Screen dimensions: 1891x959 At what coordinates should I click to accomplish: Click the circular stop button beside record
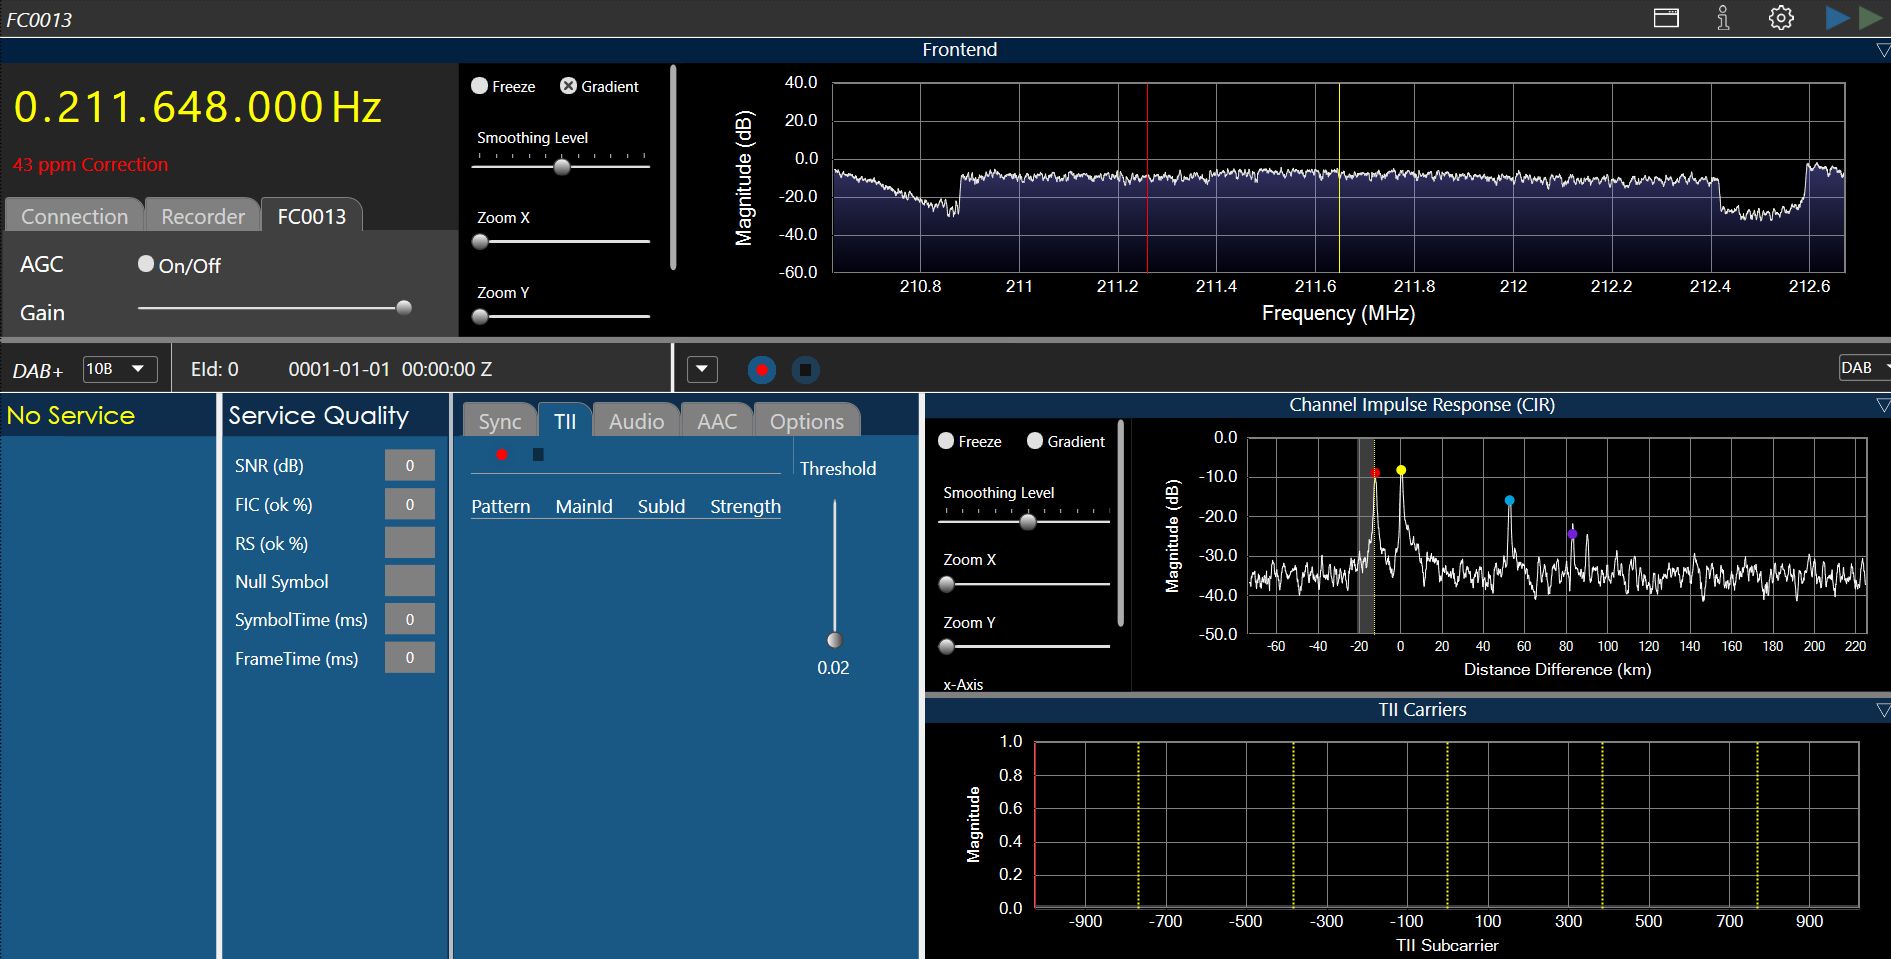coord(805,370)
